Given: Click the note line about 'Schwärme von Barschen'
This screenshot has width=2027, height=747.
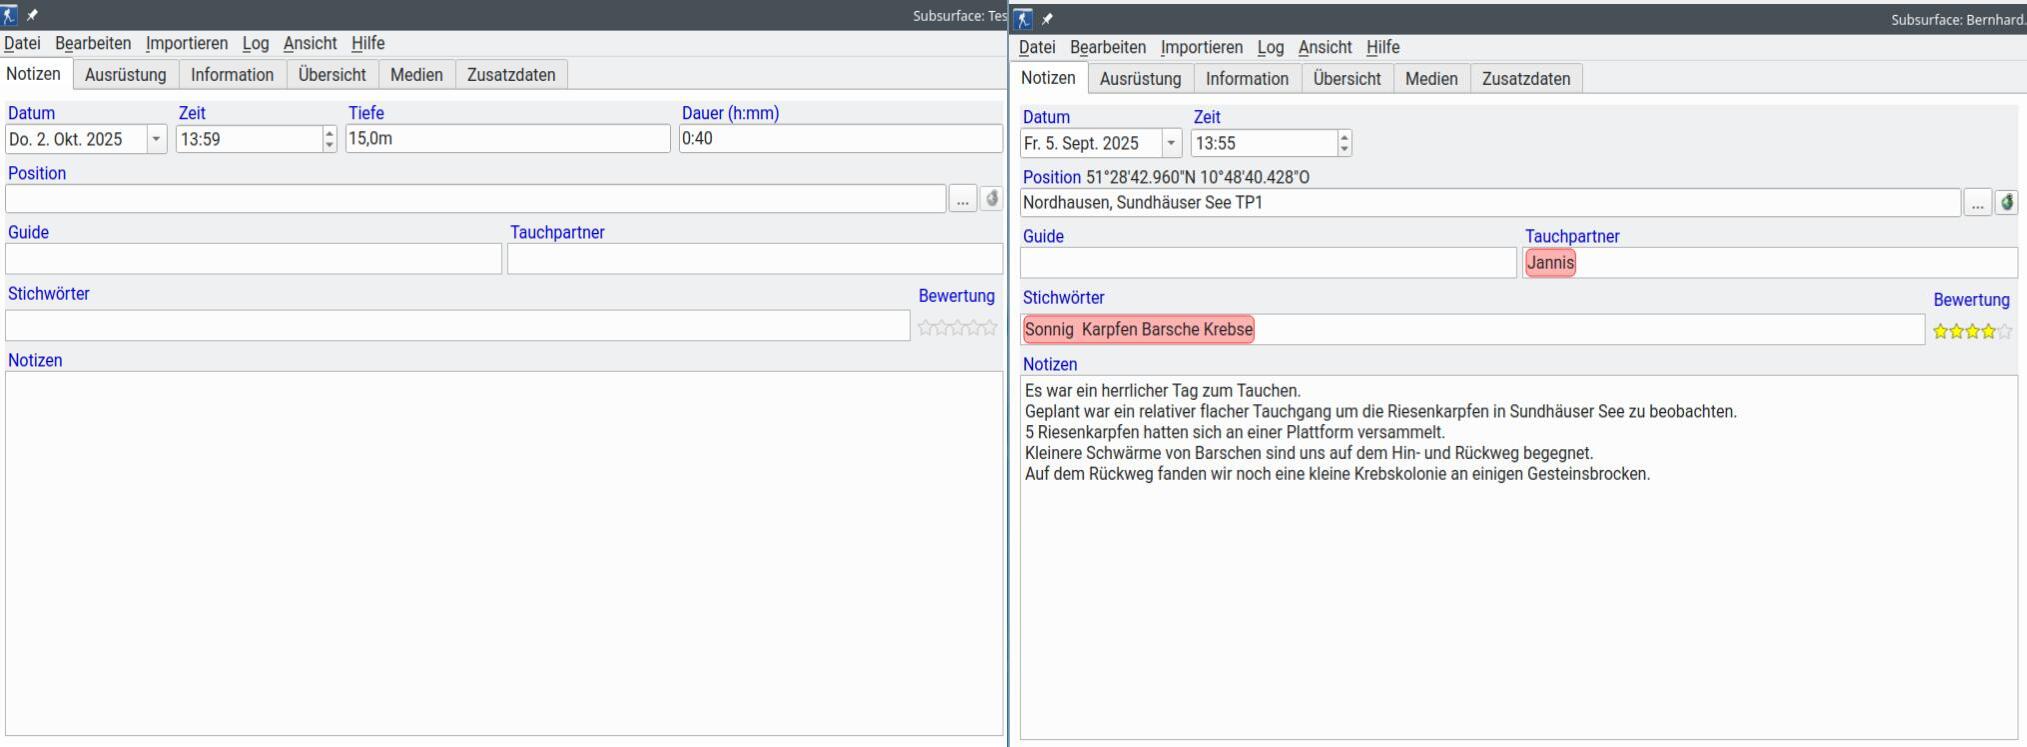Looking at the screenshot, I should pyautogui.click(x=1309, y=453).
